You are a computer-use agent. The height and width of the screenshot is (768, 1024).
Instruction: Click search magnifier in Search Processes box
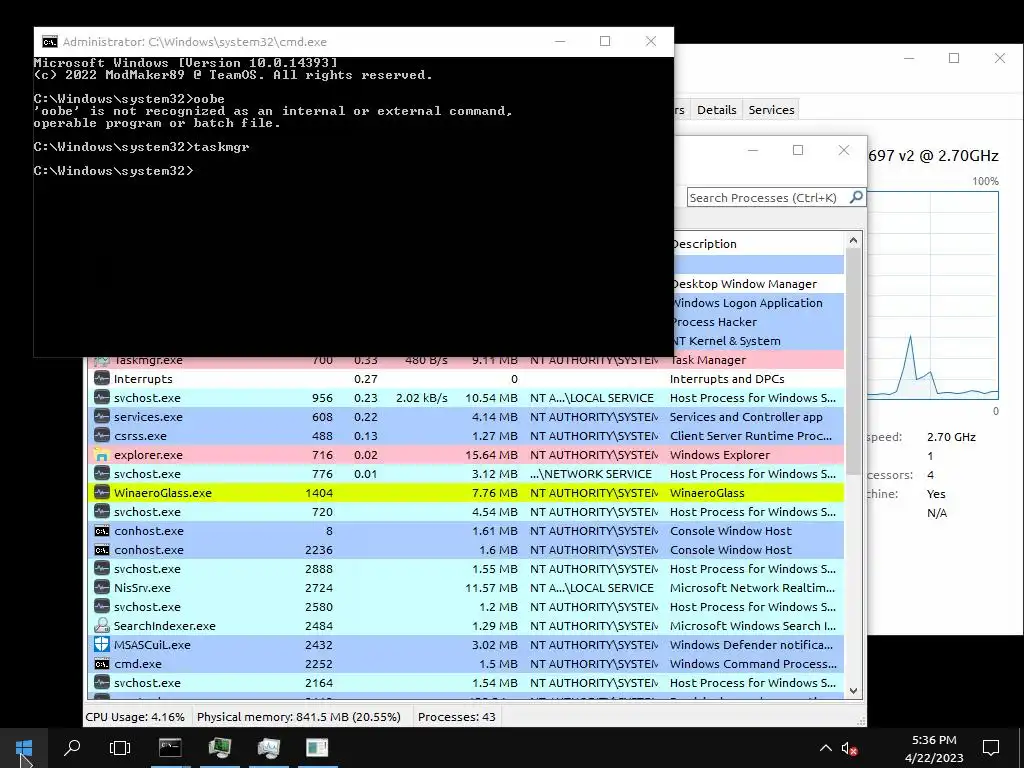pyautogui.click(x=856, y=197)
